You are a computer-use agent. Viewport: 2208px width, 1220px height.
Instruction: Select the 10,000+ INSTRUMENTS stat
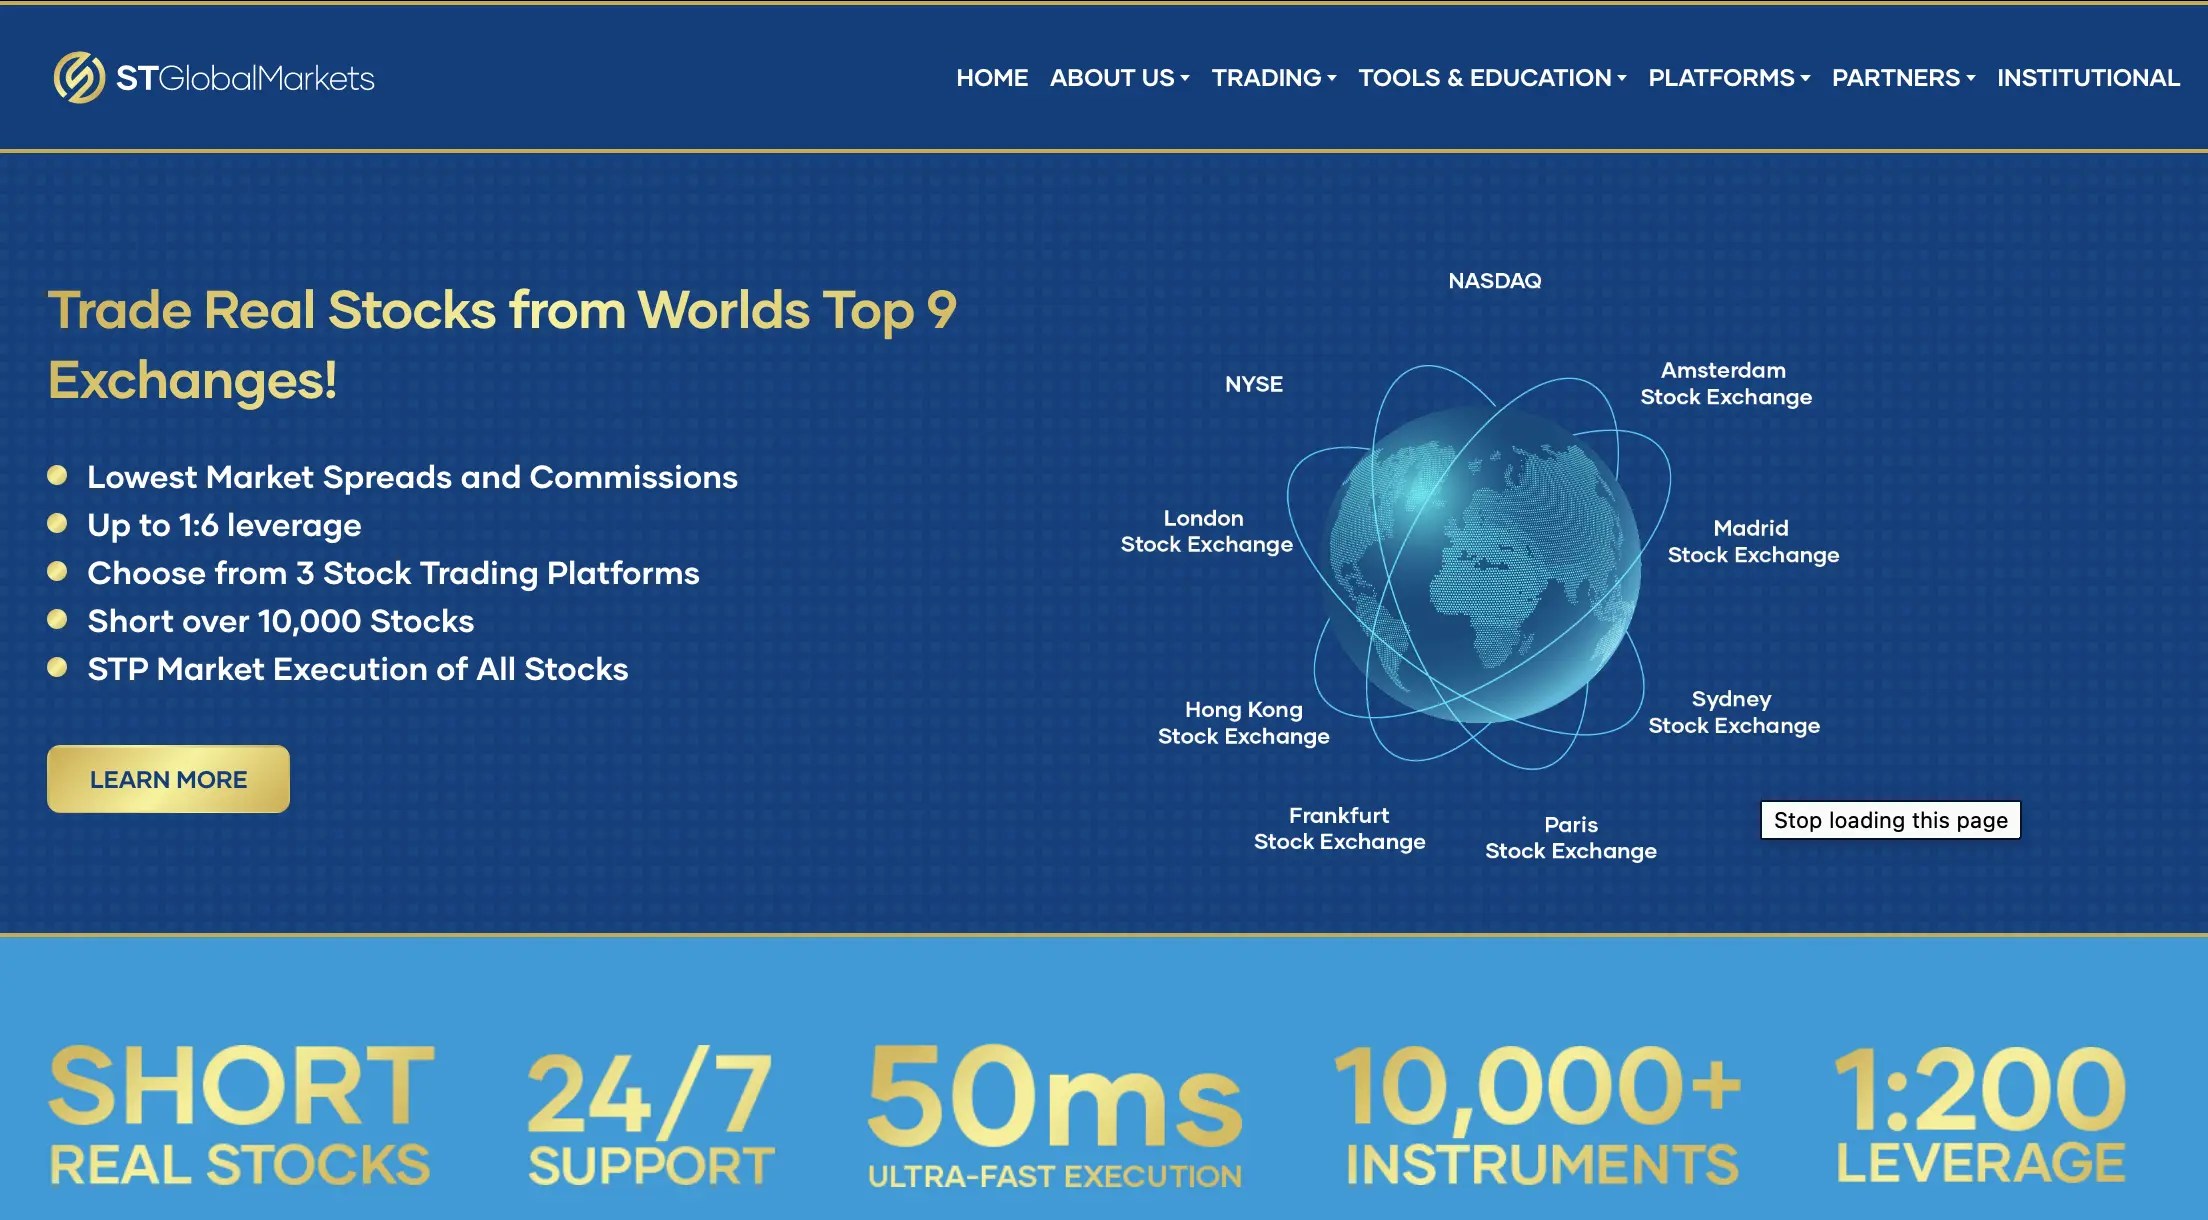pos(1540,1120)
